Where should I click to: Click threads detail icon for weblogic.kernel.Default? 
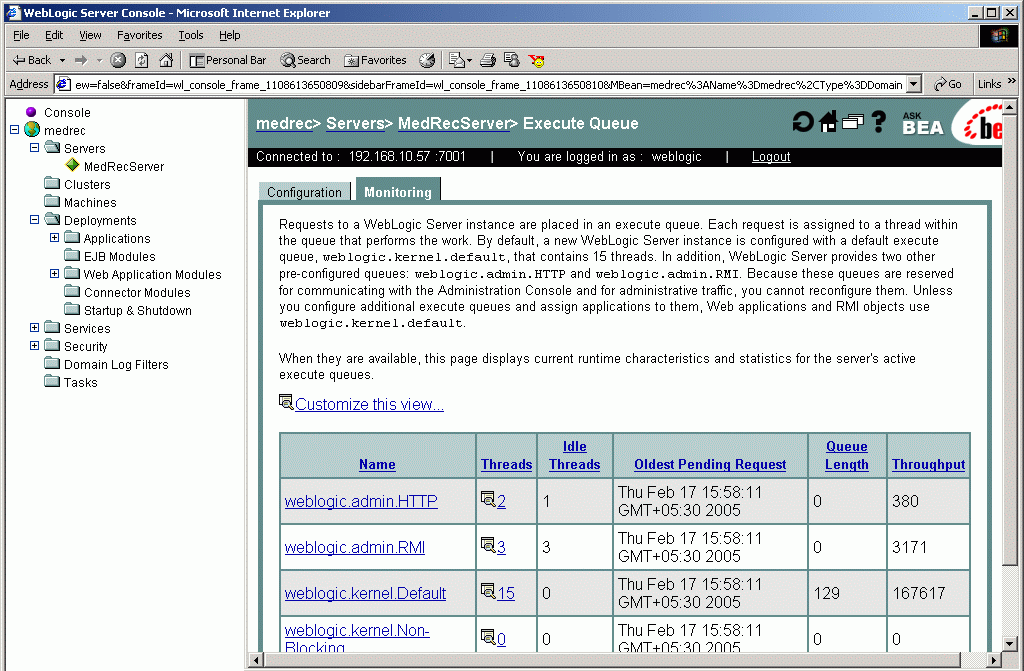click(487, 591)
